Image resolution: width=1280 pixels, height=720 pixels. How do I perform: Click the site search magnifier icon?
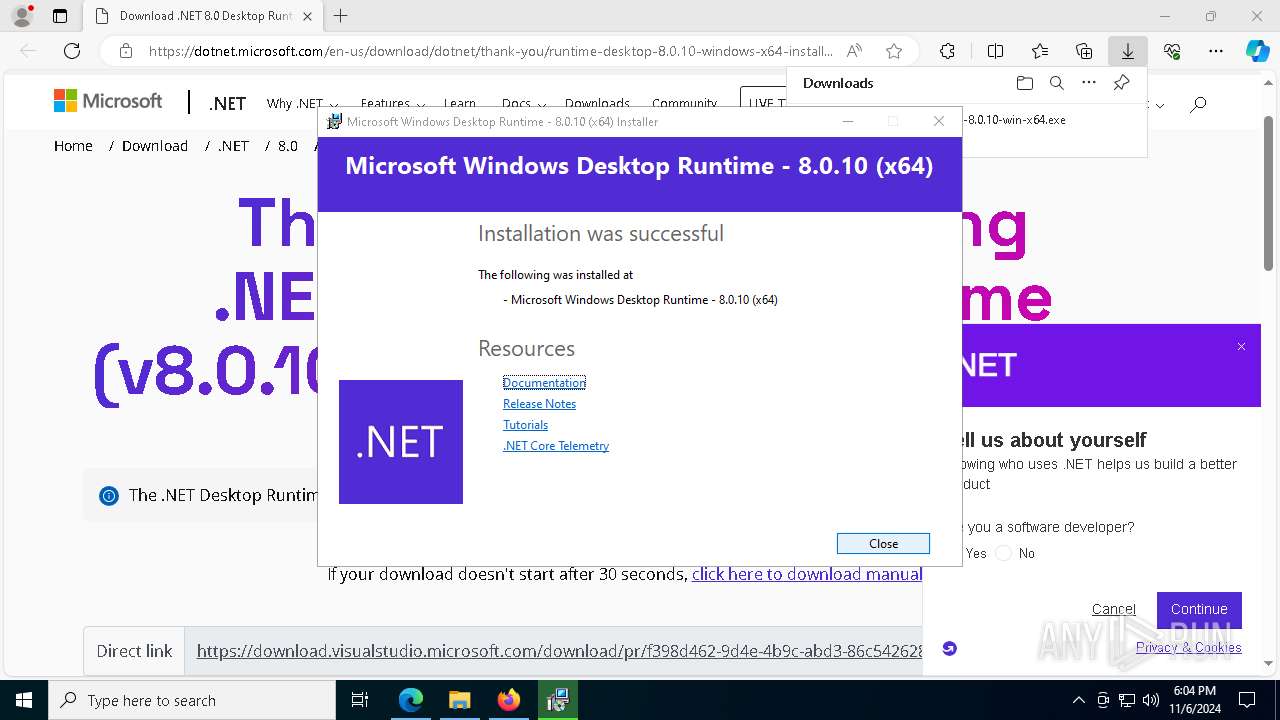point(1198,103)
